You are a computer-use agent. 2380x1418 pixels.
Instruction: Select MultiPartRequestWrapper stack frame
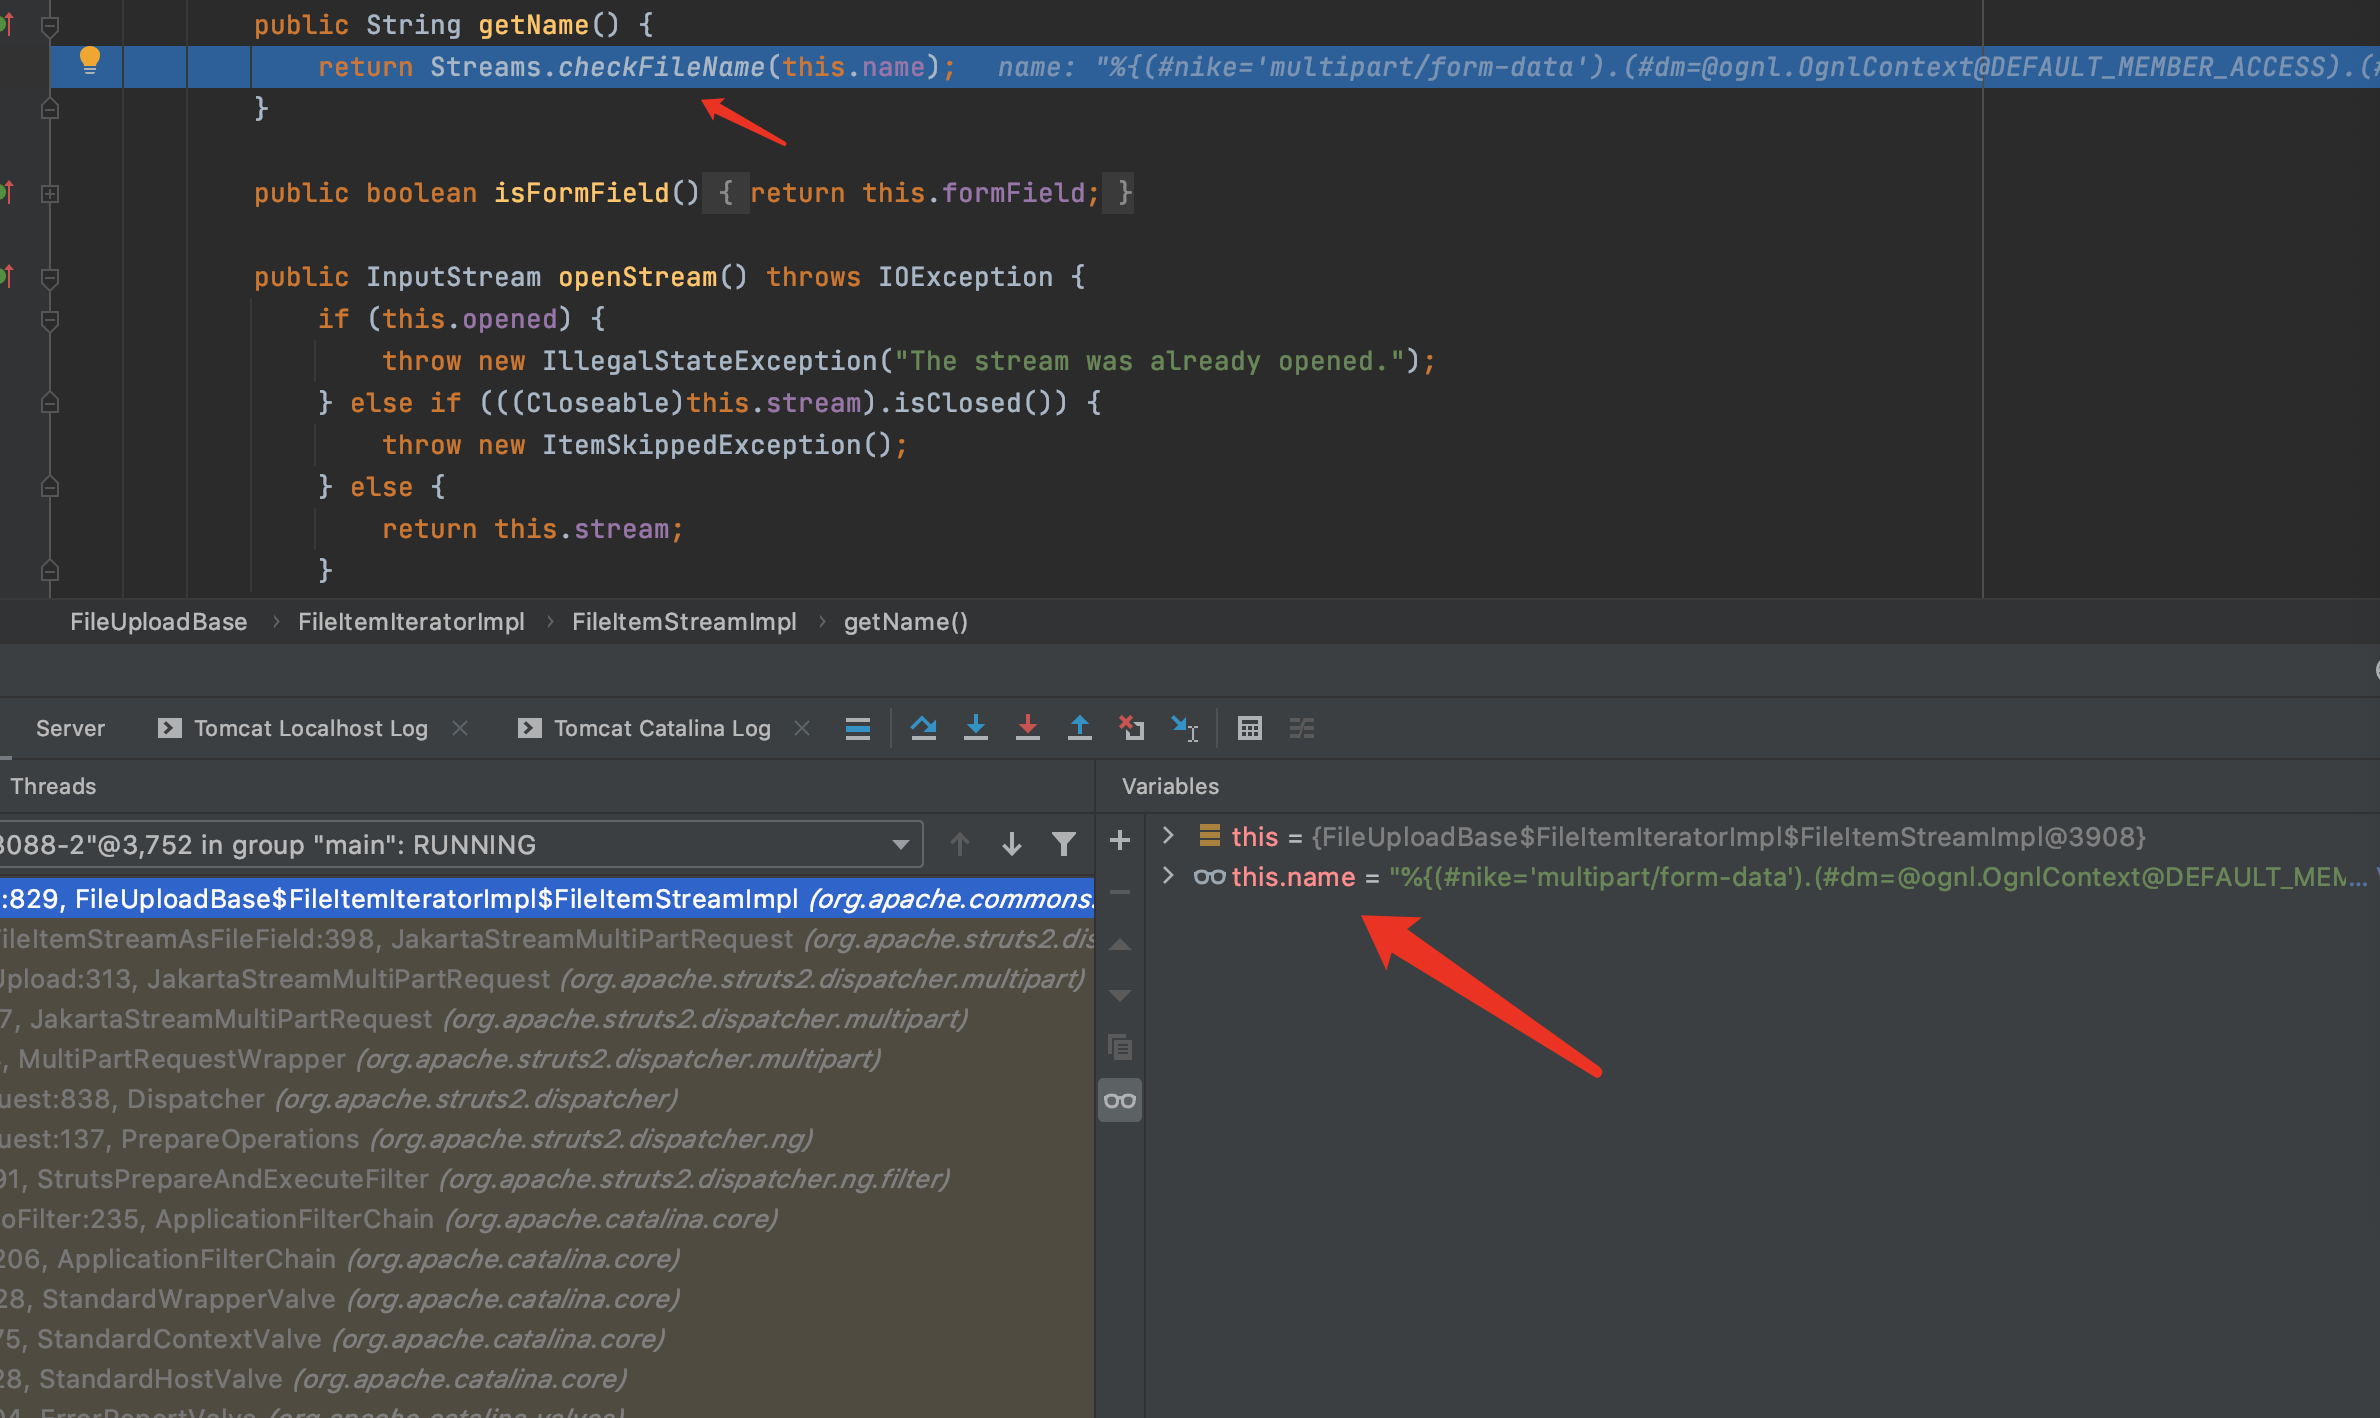coord(547,1059)
